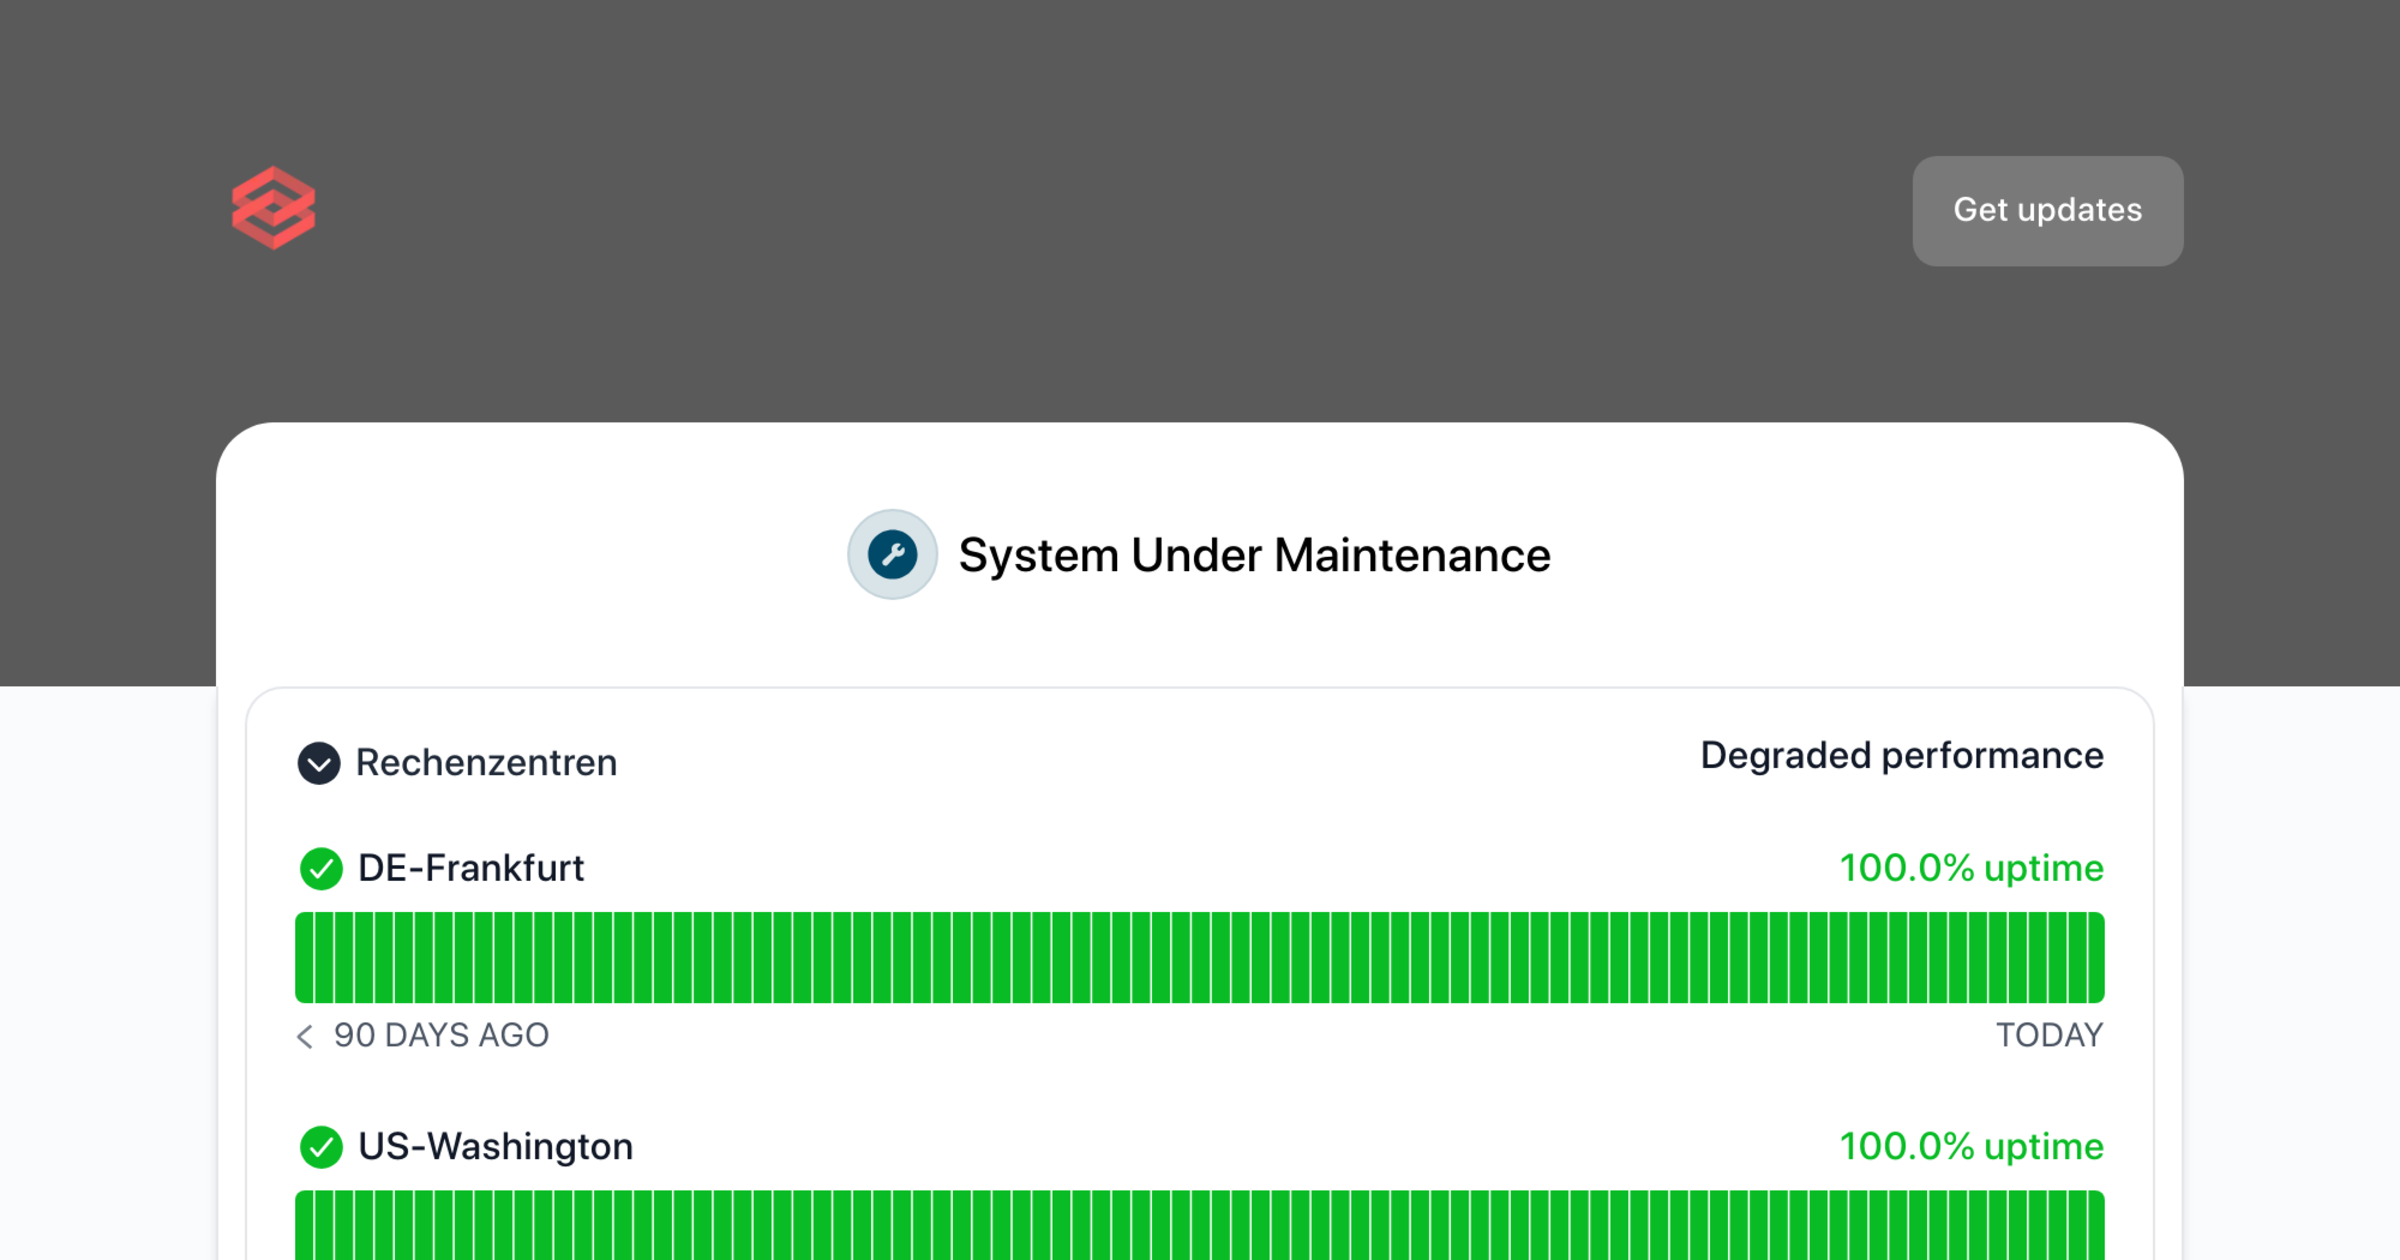Click the operational status icon for DE-Frankfurt
Screen dimensions: 2400x1260
tap(321, 869)
